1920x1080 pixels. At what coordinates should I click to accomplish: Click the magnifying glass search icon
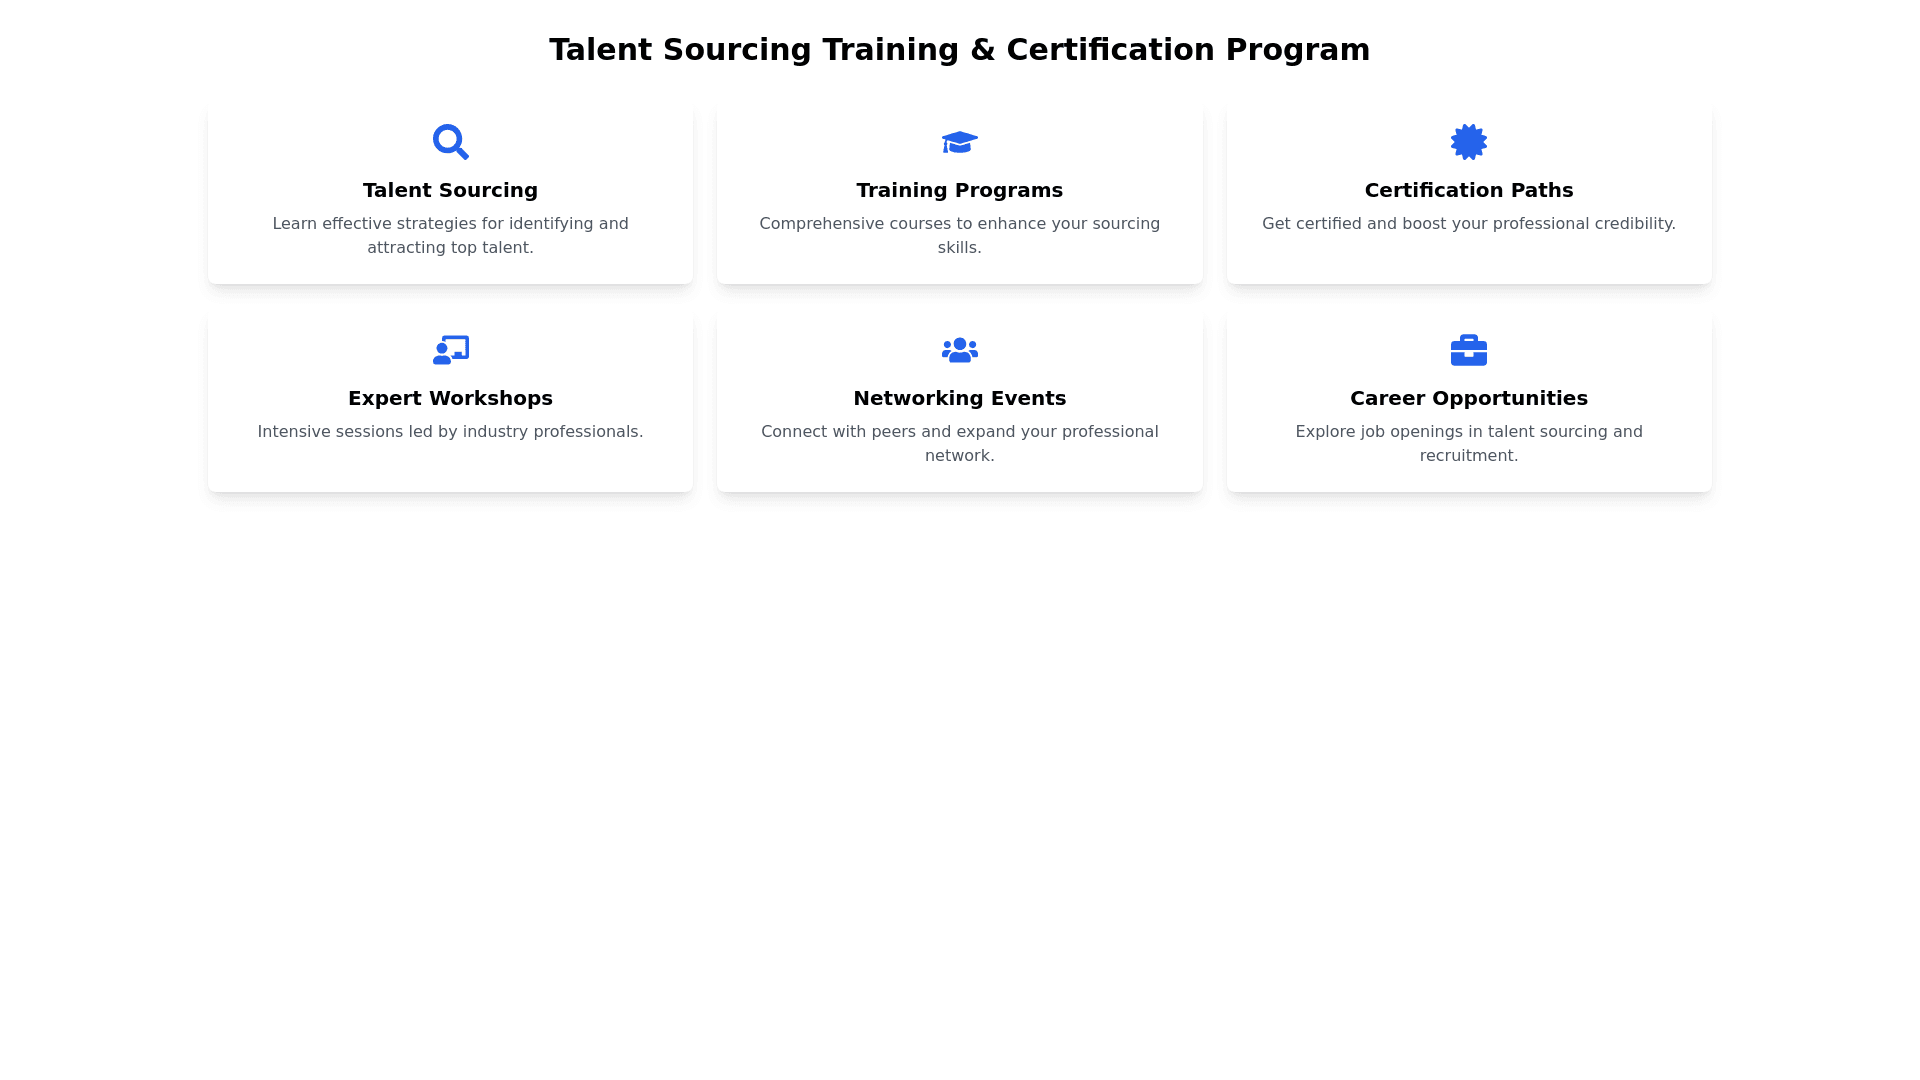tap(450, 142)
